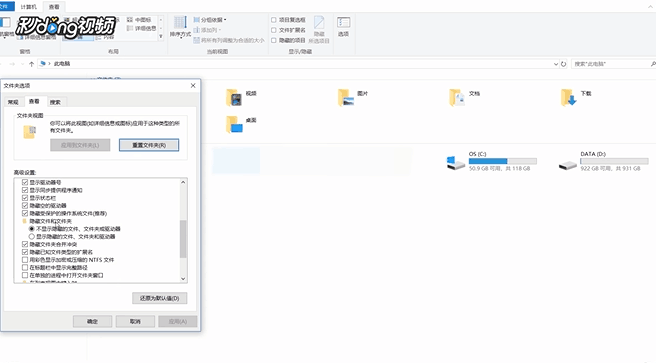
Task: Click the 选项 options icon in ribbon
Action: (343, 27)
